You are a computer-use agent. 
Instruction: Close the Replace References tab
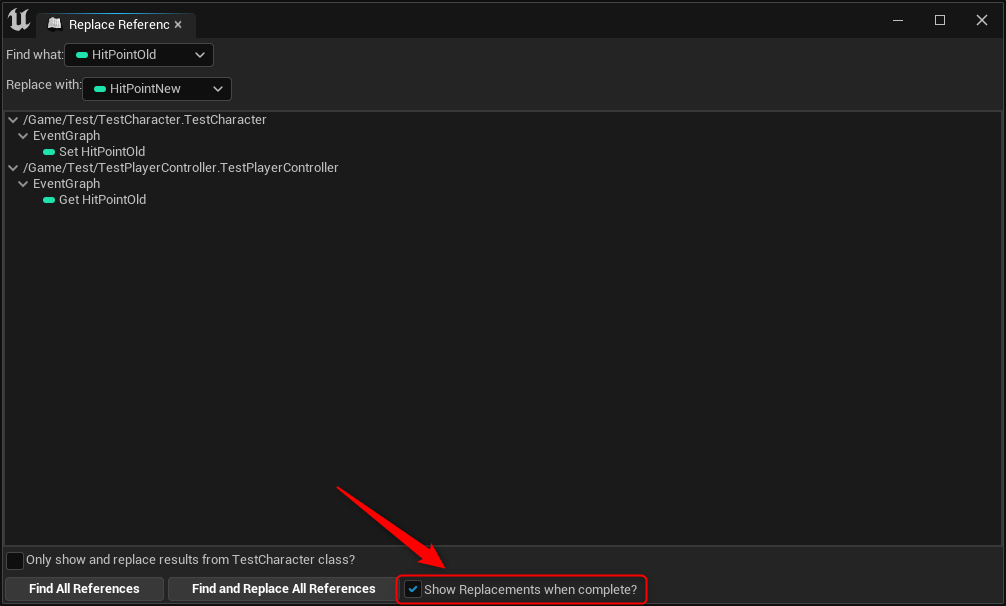178,24
